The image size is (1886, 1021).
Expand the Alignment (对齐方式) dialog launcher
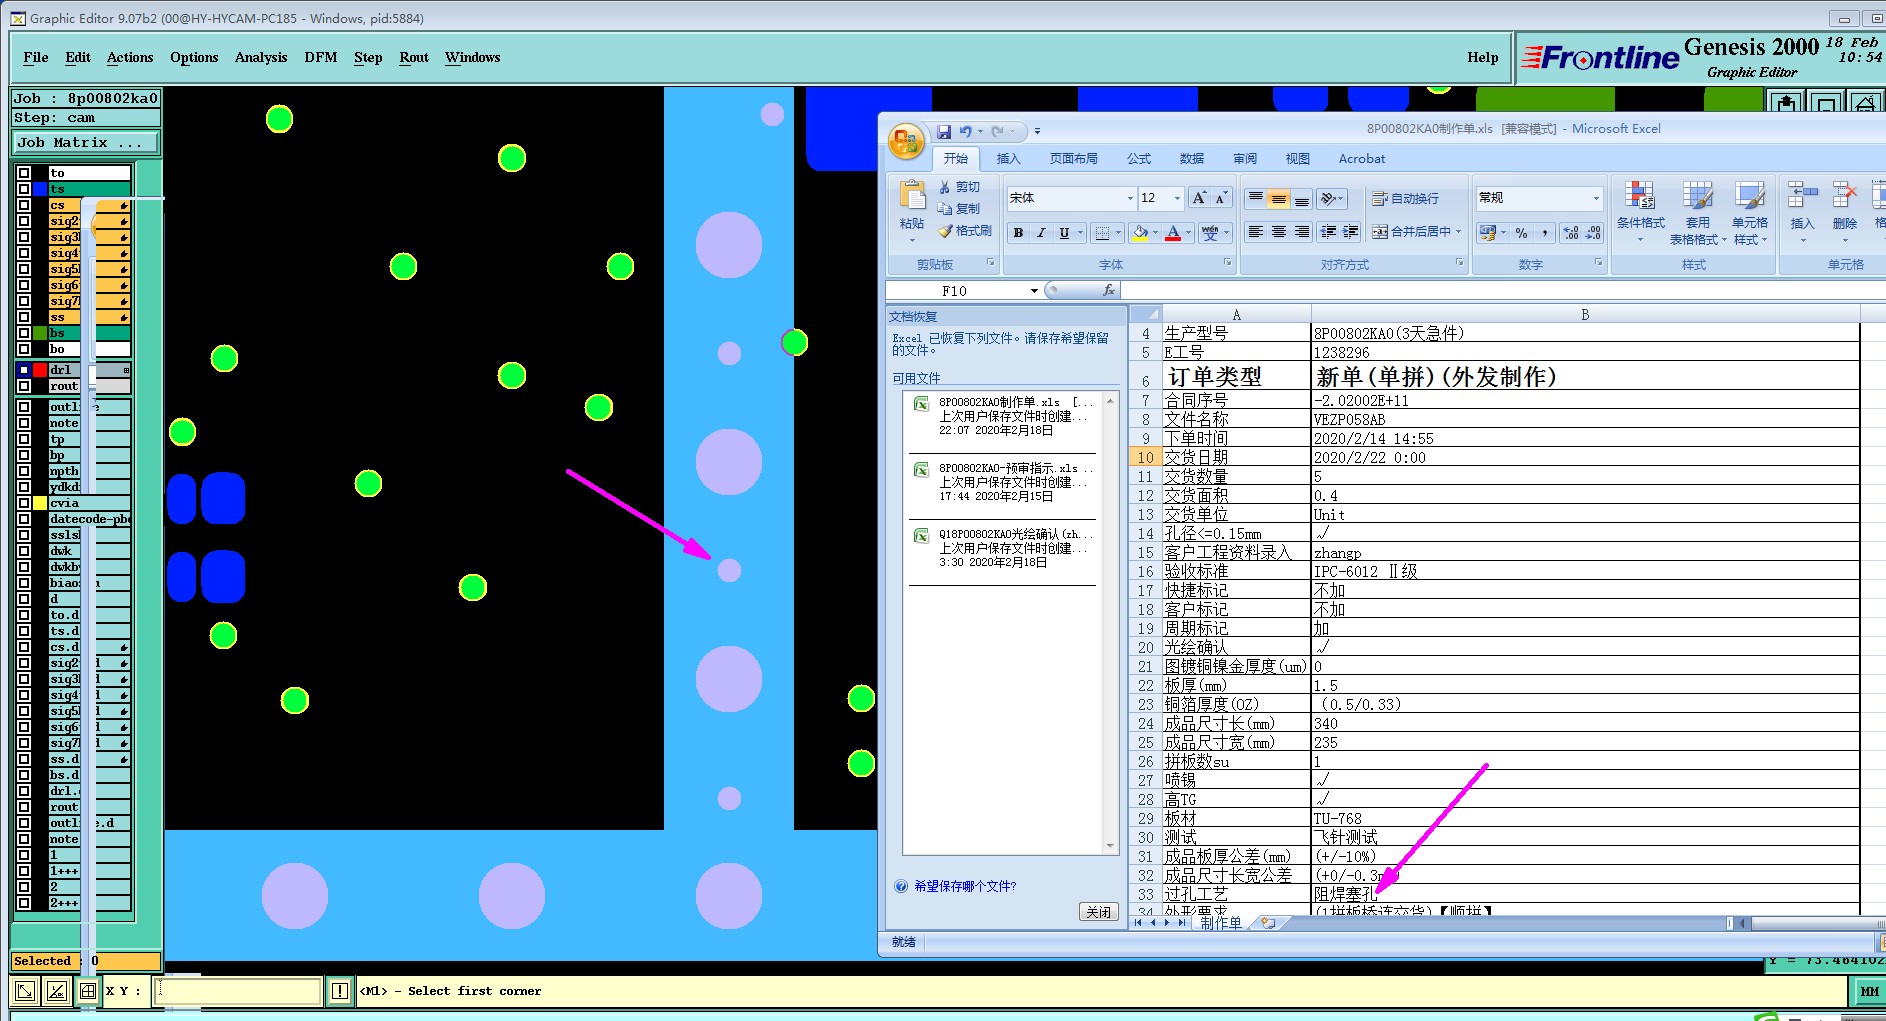point(1460,263)
